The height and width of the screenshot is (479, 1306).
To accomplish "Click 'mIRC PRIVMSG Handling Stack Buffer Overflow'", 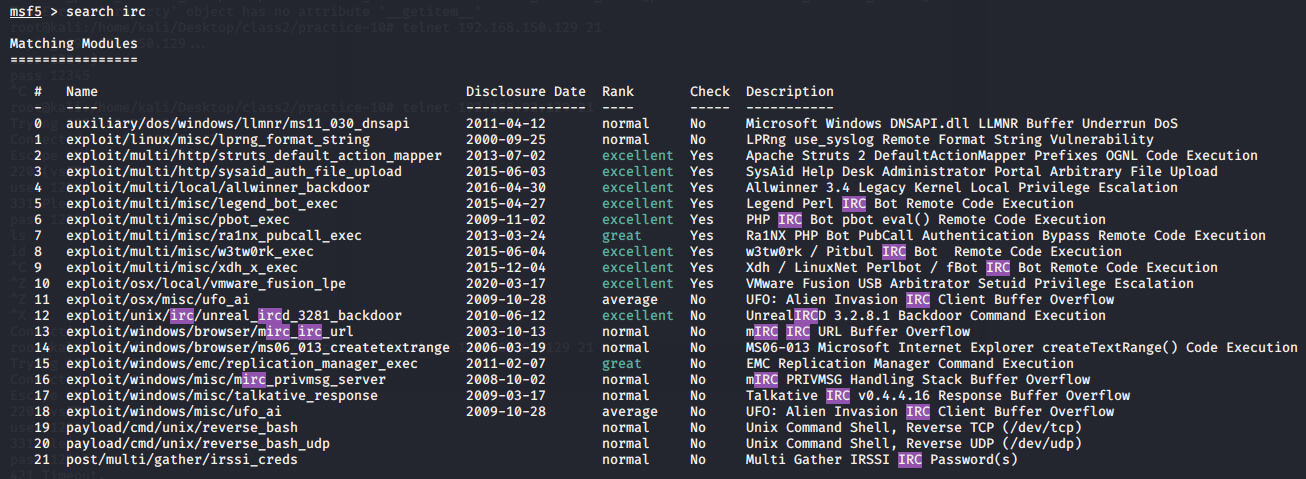I will (x=918, y=380).
